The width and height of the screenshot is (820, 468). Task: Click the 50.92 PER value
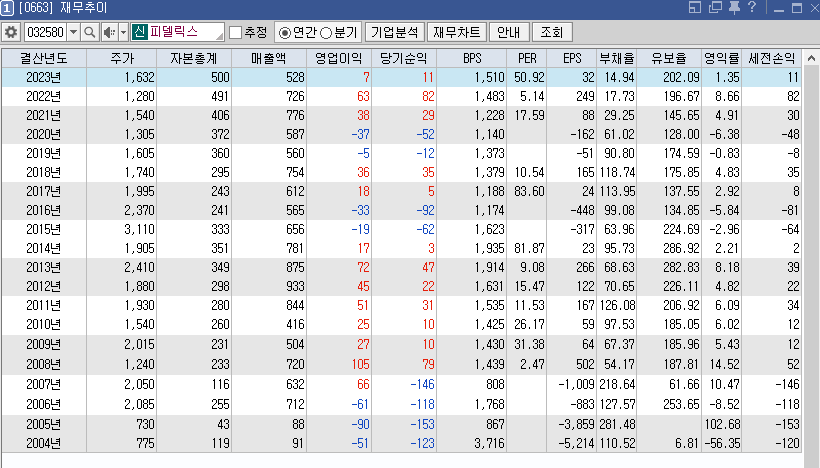tap(529, 77)
